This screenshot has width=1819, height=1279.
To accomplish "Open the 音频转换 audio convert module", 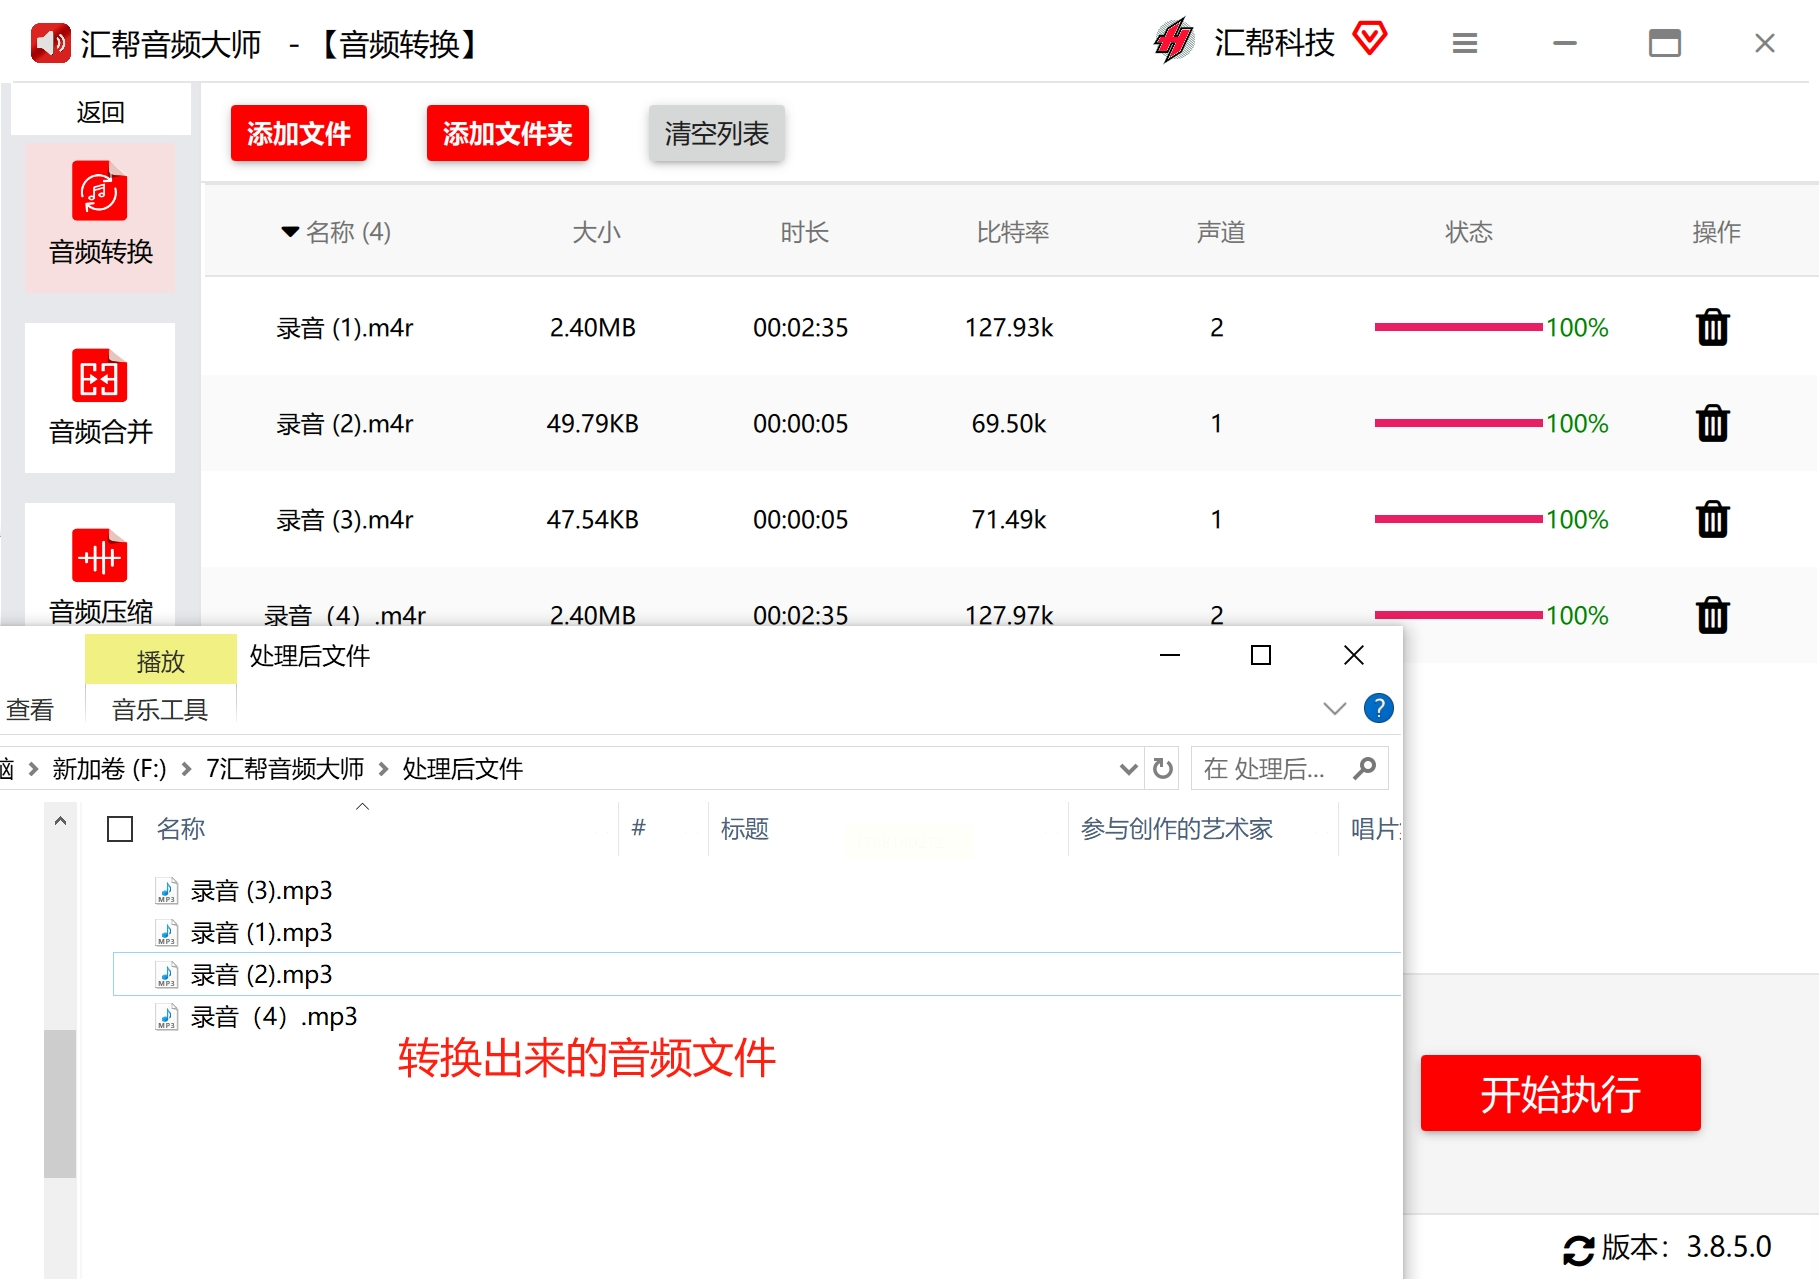I will (100, 216).
